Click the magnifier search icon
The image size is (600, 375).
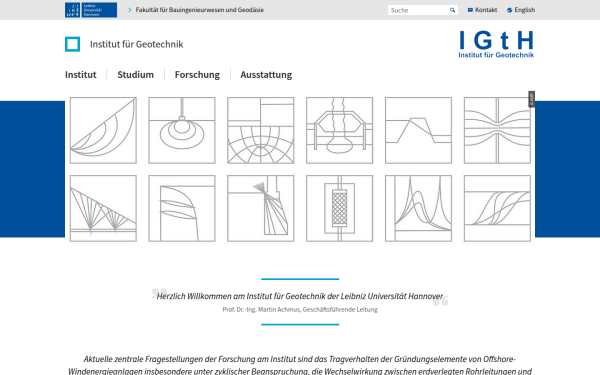(x=453, y=10)
